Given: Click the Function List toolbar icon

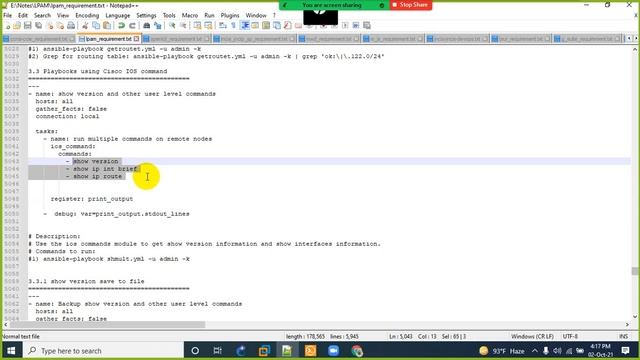Looking at the screenshot, I should [287, 26].
